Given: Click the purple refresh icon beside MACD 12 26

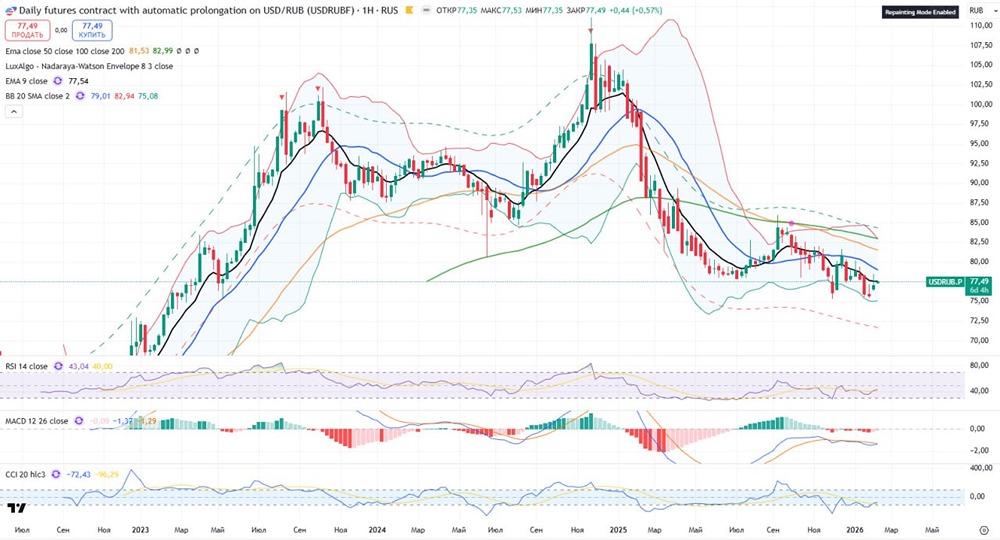Looking at the screenshot, I should click(79, 421).
